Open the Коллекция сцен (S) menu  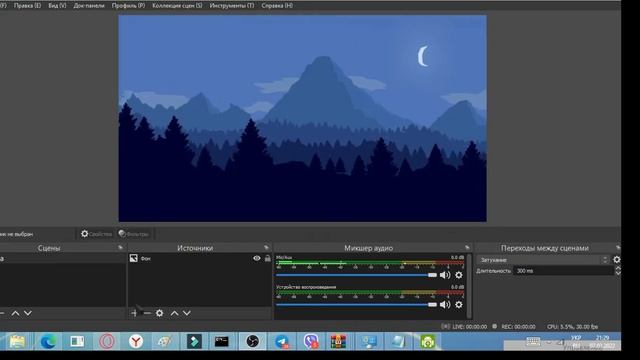[177, 6]
